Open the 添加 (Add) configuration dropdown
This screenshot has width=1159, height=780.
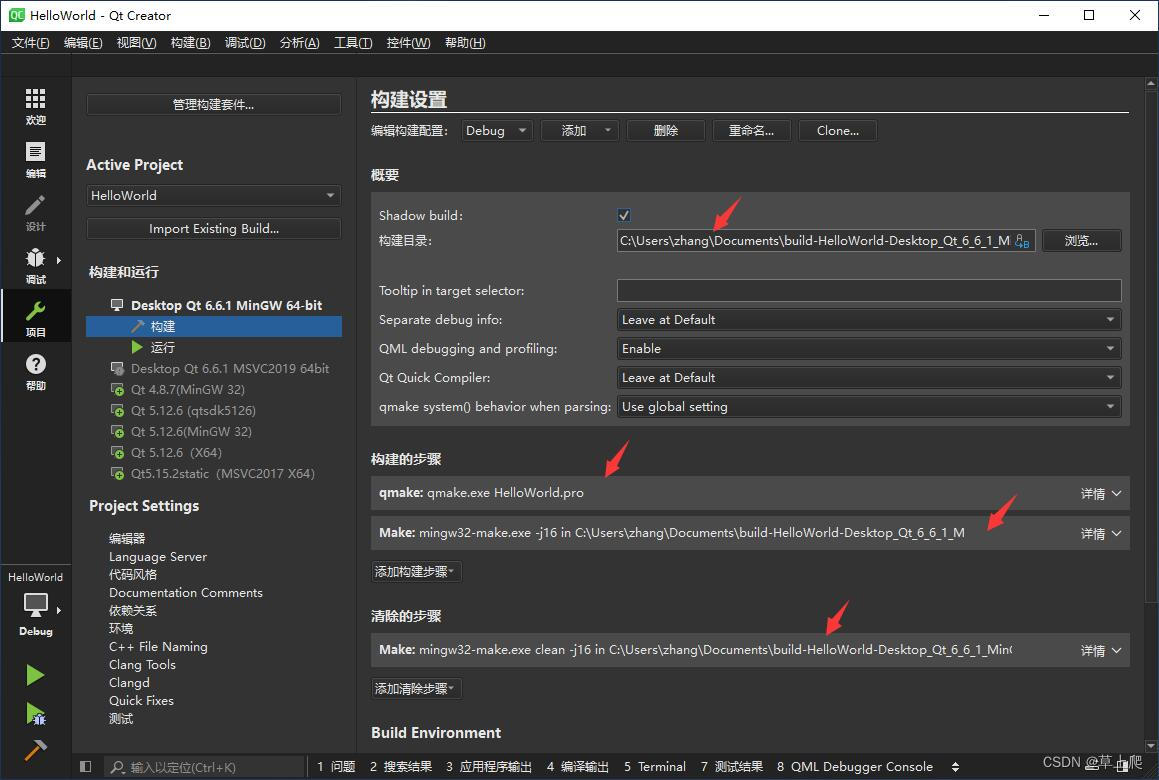point(579,131)
